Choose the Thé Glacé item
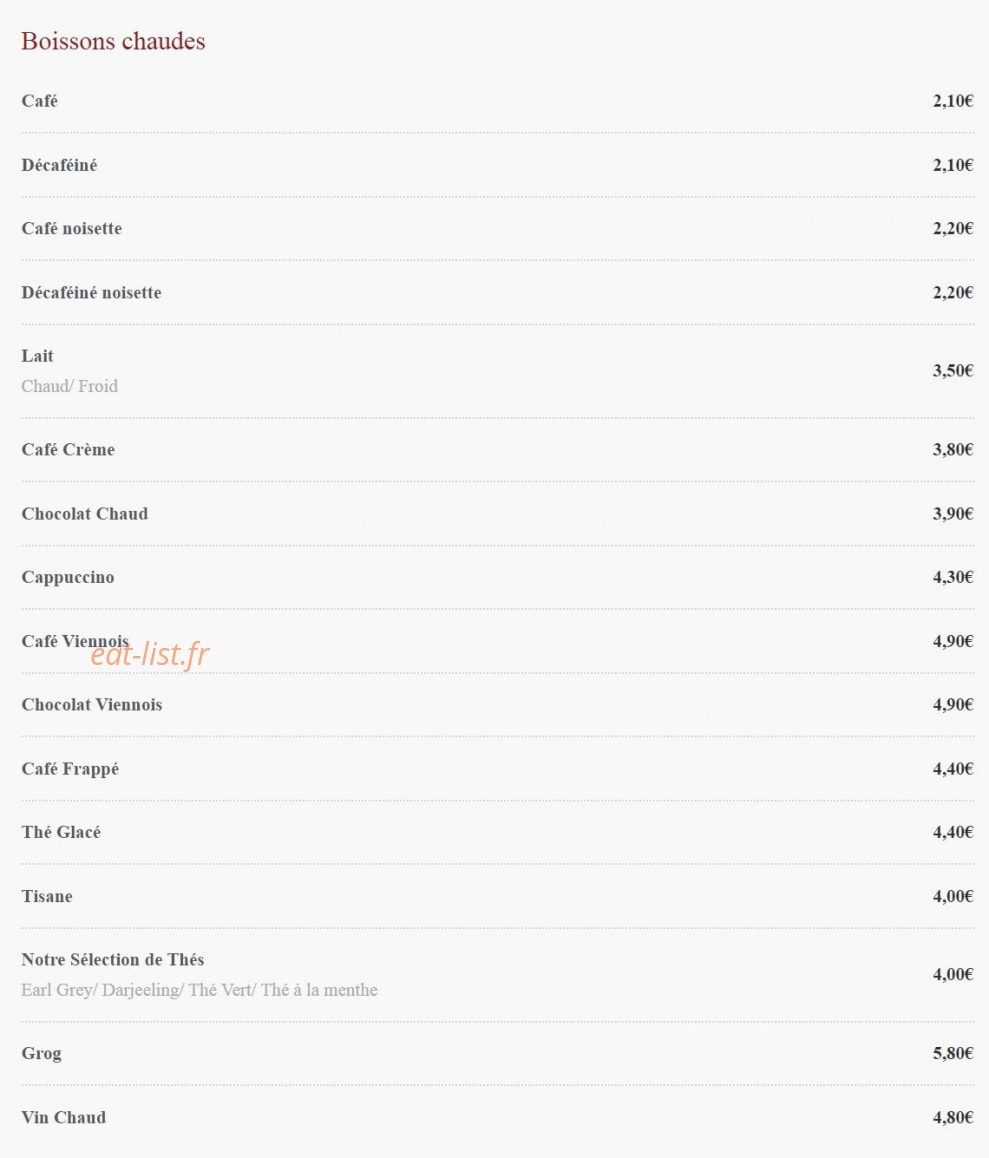Image resolution: width=989 pixels, height=1158 pixels. click(61, 832)
